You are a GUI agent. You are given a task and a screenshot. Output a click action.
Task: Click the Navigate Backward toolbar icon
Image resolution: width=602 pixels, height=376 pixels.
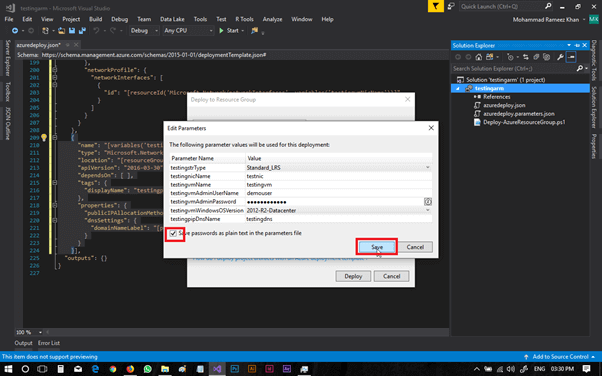coord(15,31)
